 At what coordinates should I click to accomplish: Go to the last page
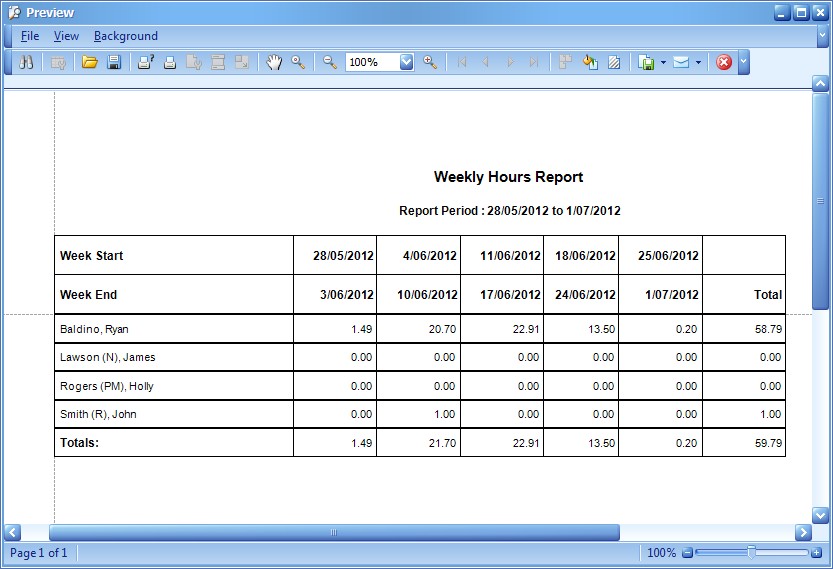pos(534,62)
